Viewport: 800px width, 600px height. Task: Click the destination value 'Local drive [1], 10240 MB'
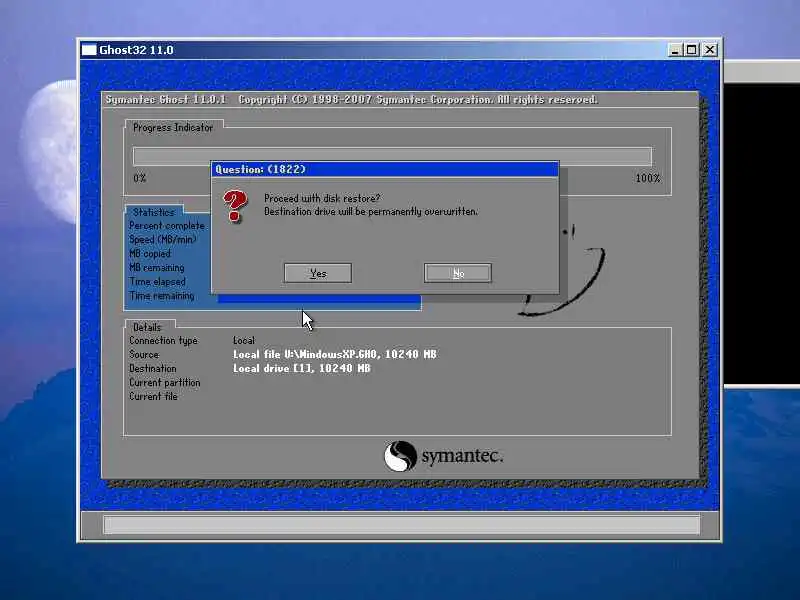(302, 368)
